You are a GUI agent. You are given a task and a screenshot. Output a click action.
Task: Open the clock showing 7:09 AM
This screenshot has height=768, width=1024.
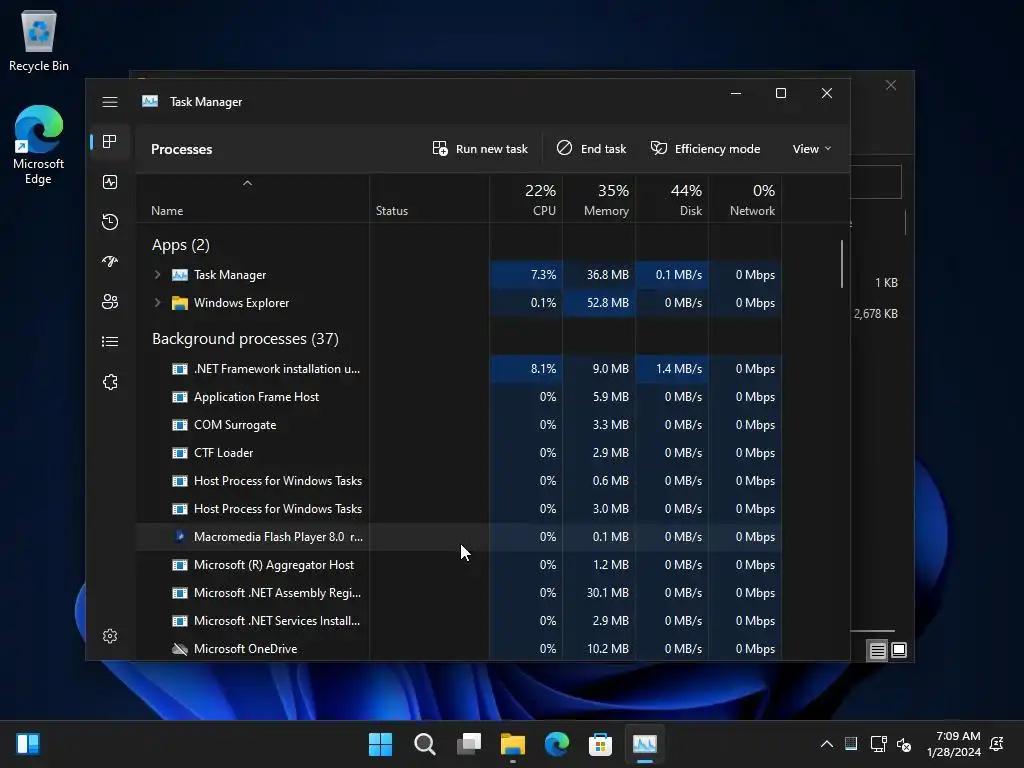pyautogui.click(x=953, y=744)
